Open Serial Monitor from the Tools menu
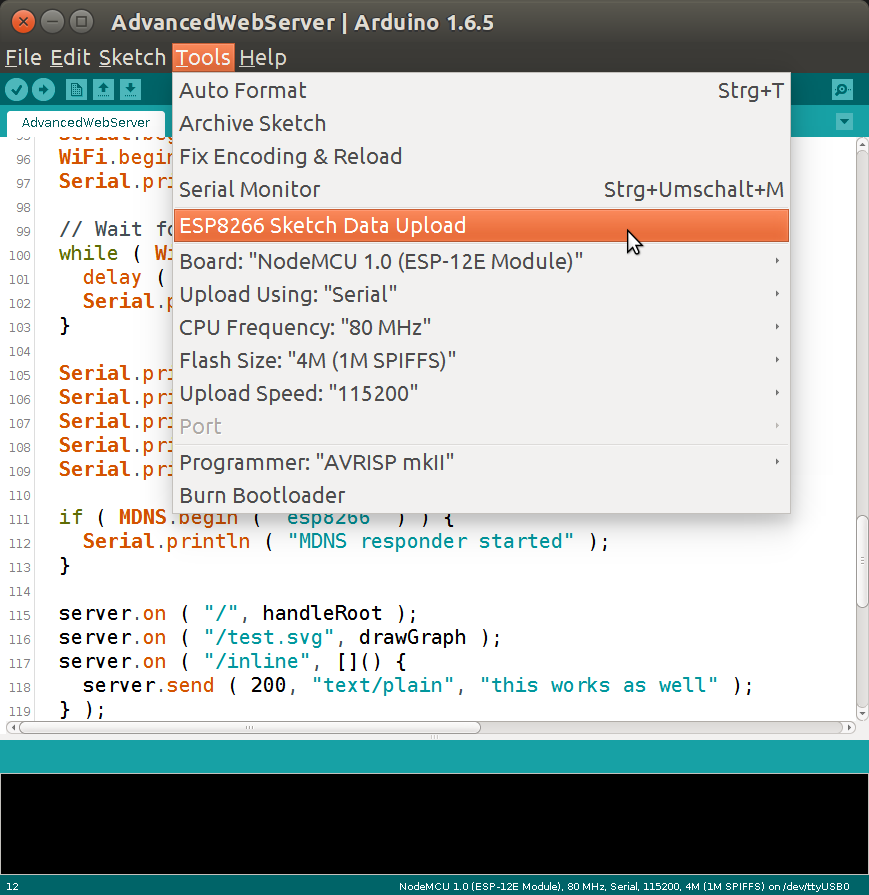This screenshot has height=895, width=869. click(x=481, y=190)
